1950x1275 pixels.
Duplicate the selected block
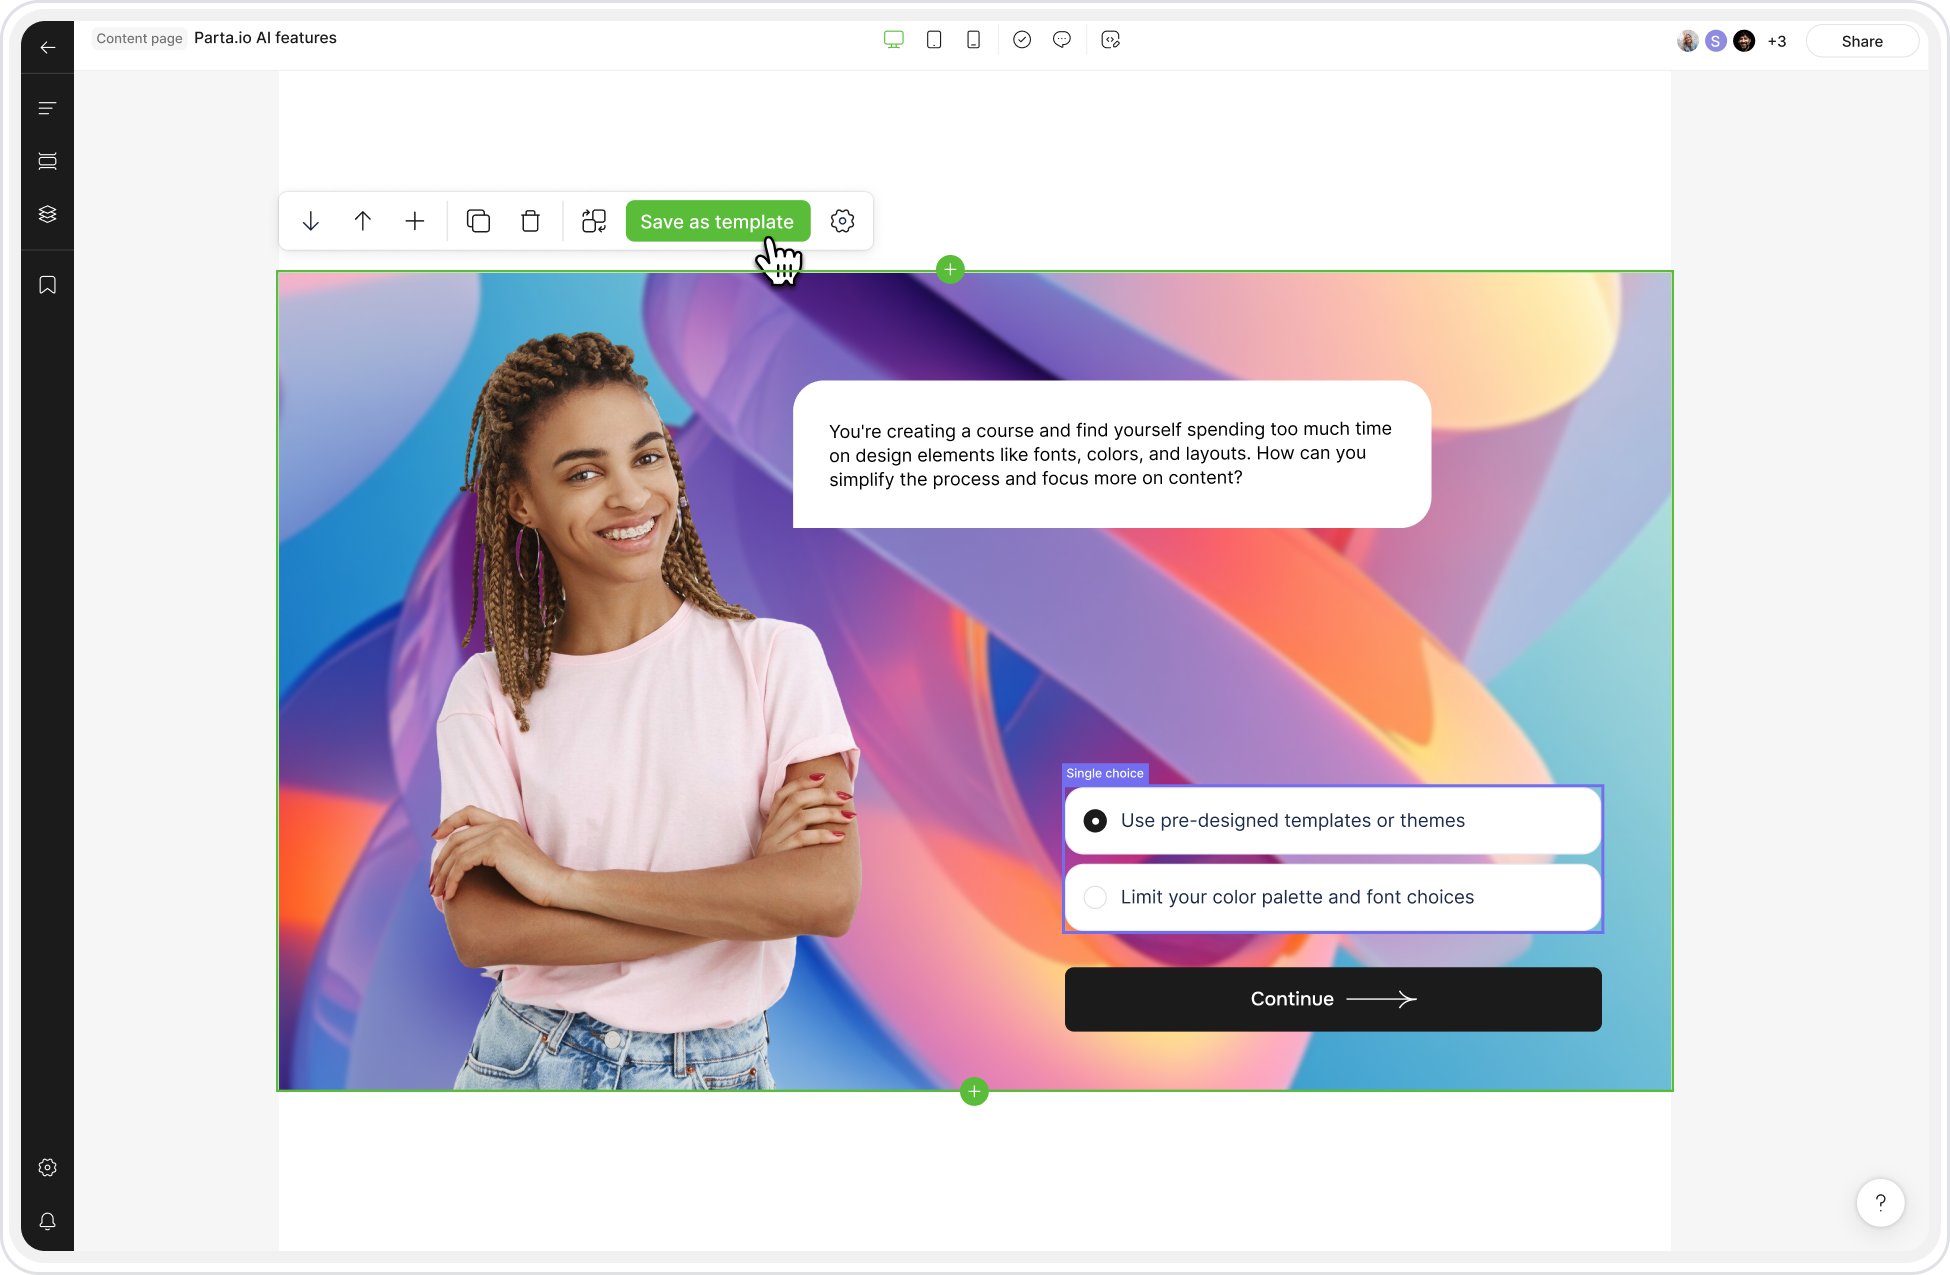(x=478, y=221)
